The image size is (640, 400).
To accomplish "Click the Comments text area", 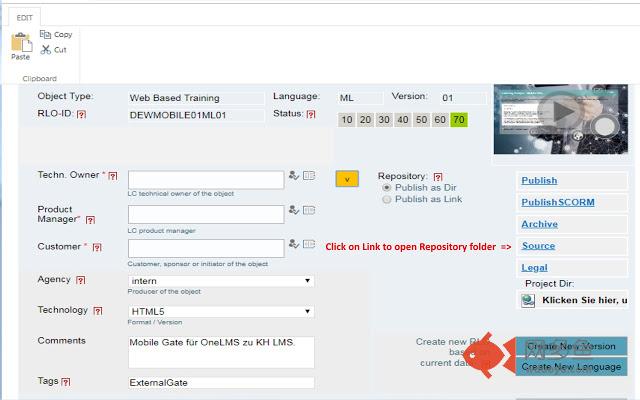I will click(221, 352).
